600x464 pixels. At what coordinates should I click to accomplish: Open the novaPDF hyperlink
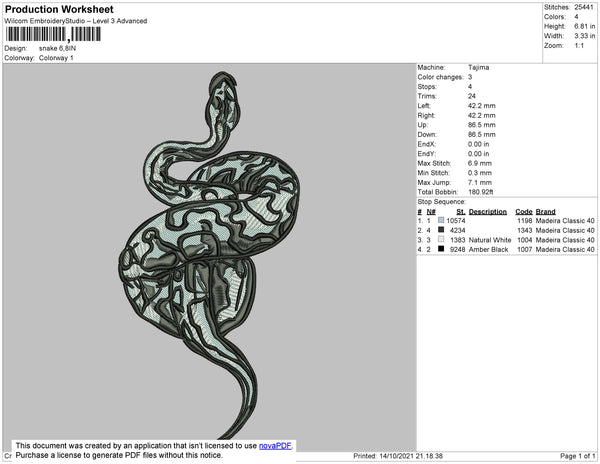click(275, 446)
